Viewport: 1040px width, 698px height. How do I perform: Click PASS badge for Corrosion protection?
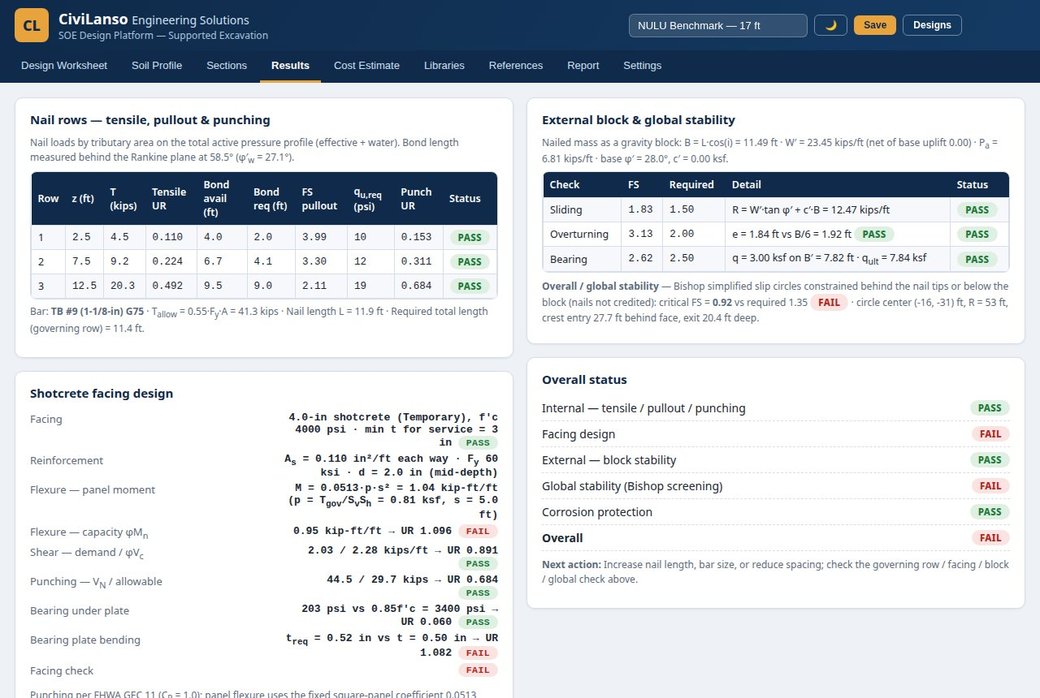click(990, 512)
